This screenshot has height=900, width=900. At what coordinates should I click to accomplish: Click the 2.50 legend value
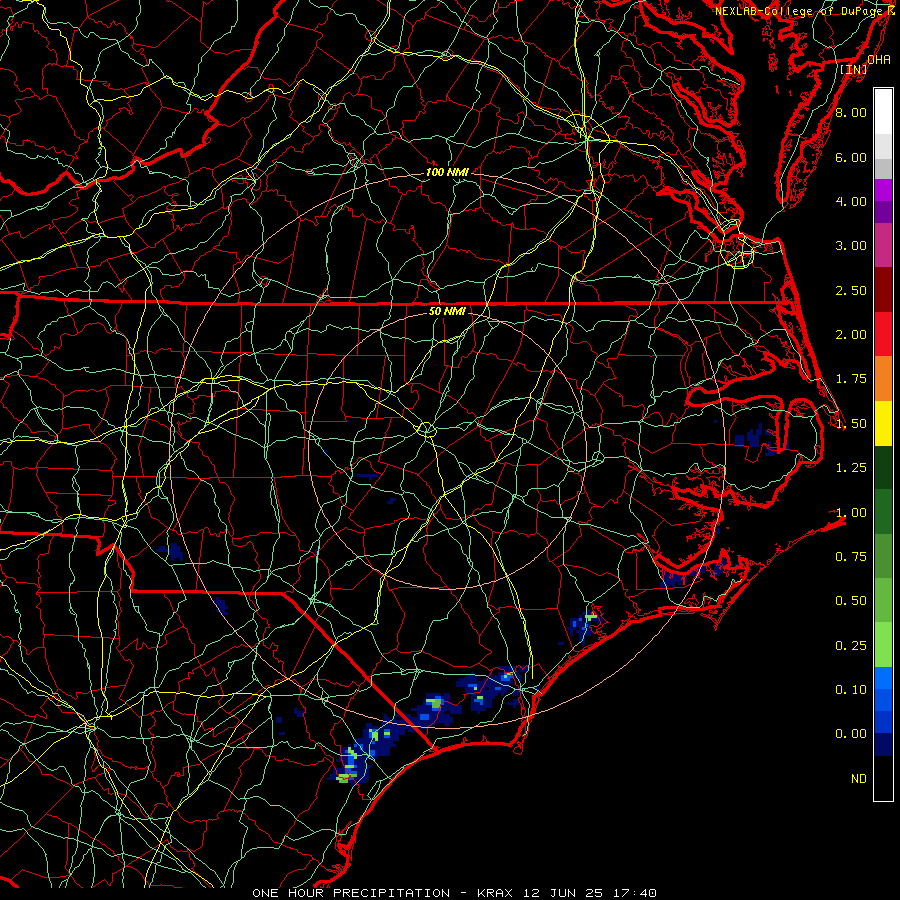pos(851,290)
